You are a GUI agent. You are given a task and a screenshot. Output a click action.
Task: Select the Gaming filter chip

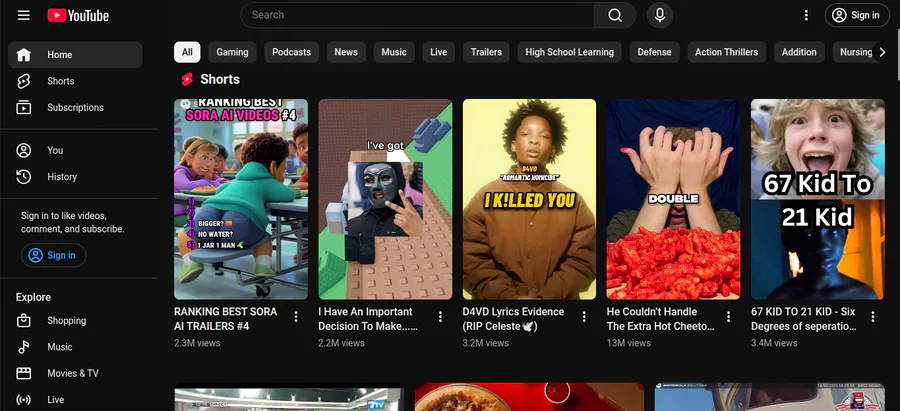(x=232, y=52)
